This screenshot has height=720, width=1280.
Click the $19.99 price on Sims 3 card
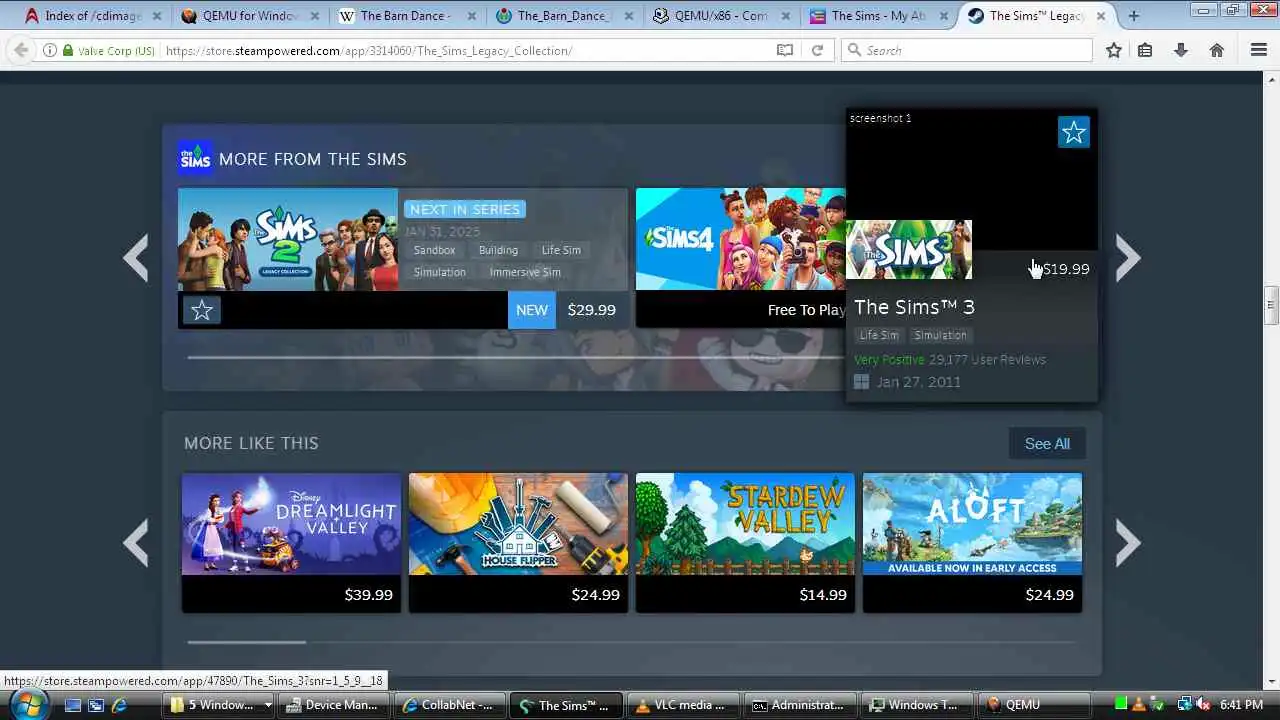tap(1065, 269)
